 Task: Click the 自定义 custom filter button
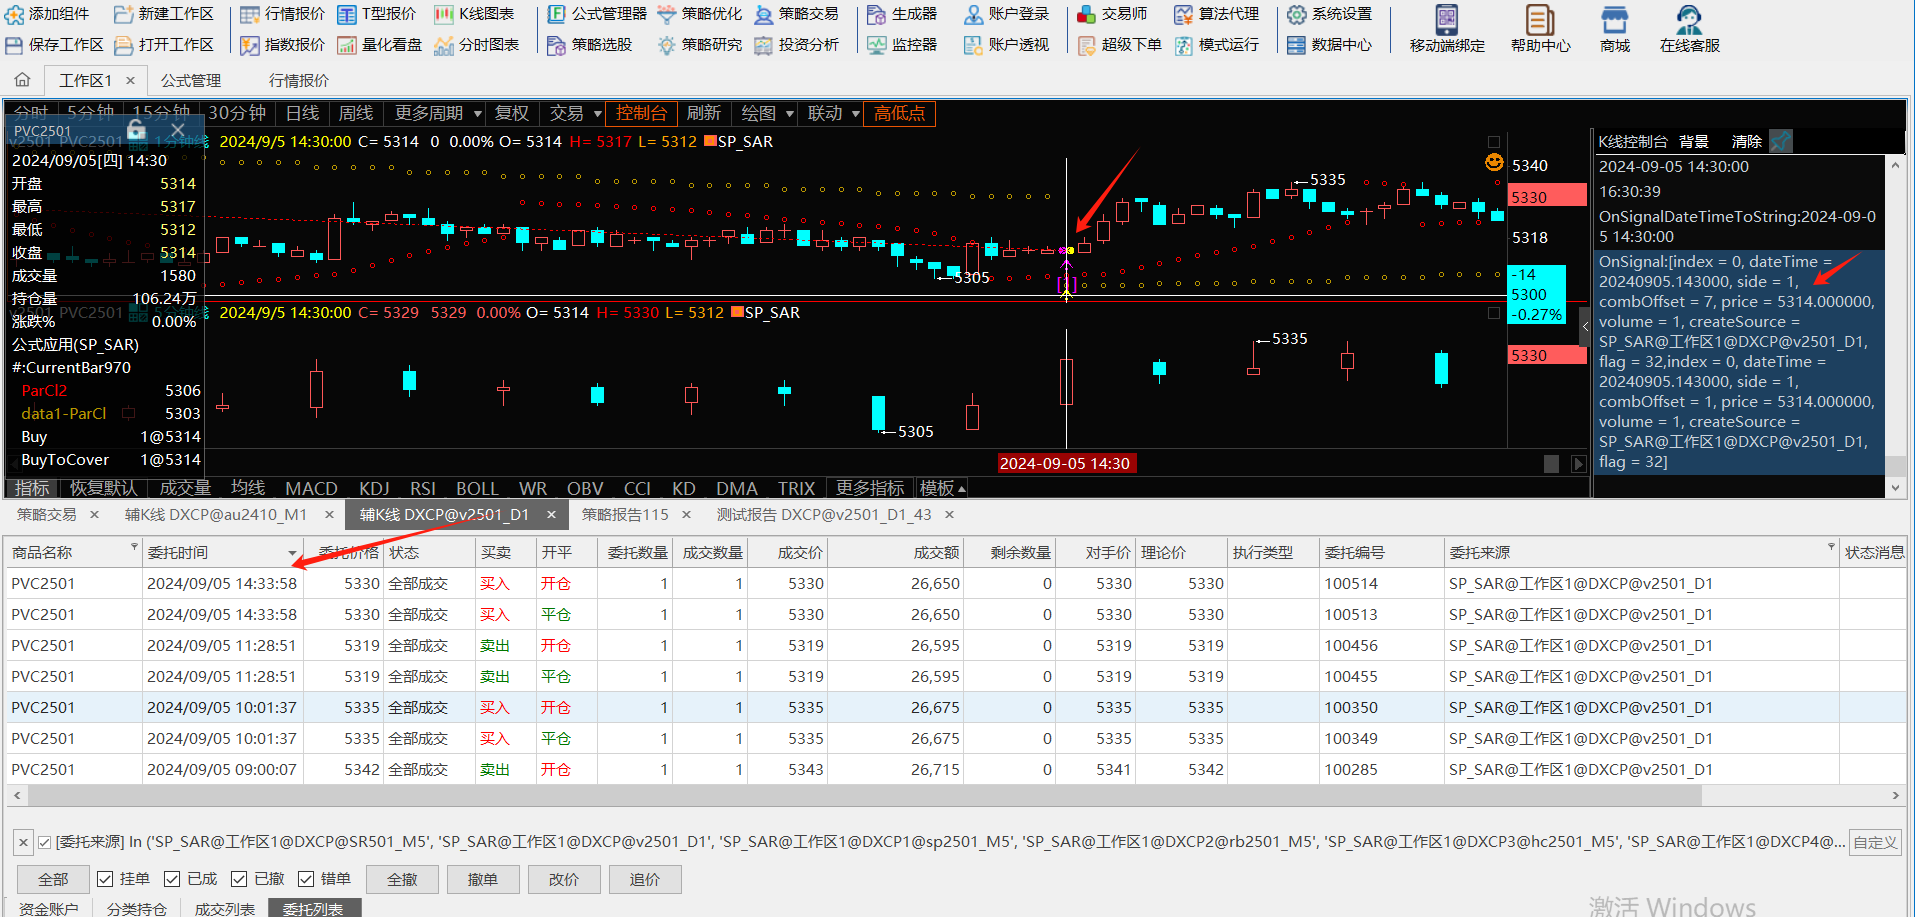coord(1875,842)
